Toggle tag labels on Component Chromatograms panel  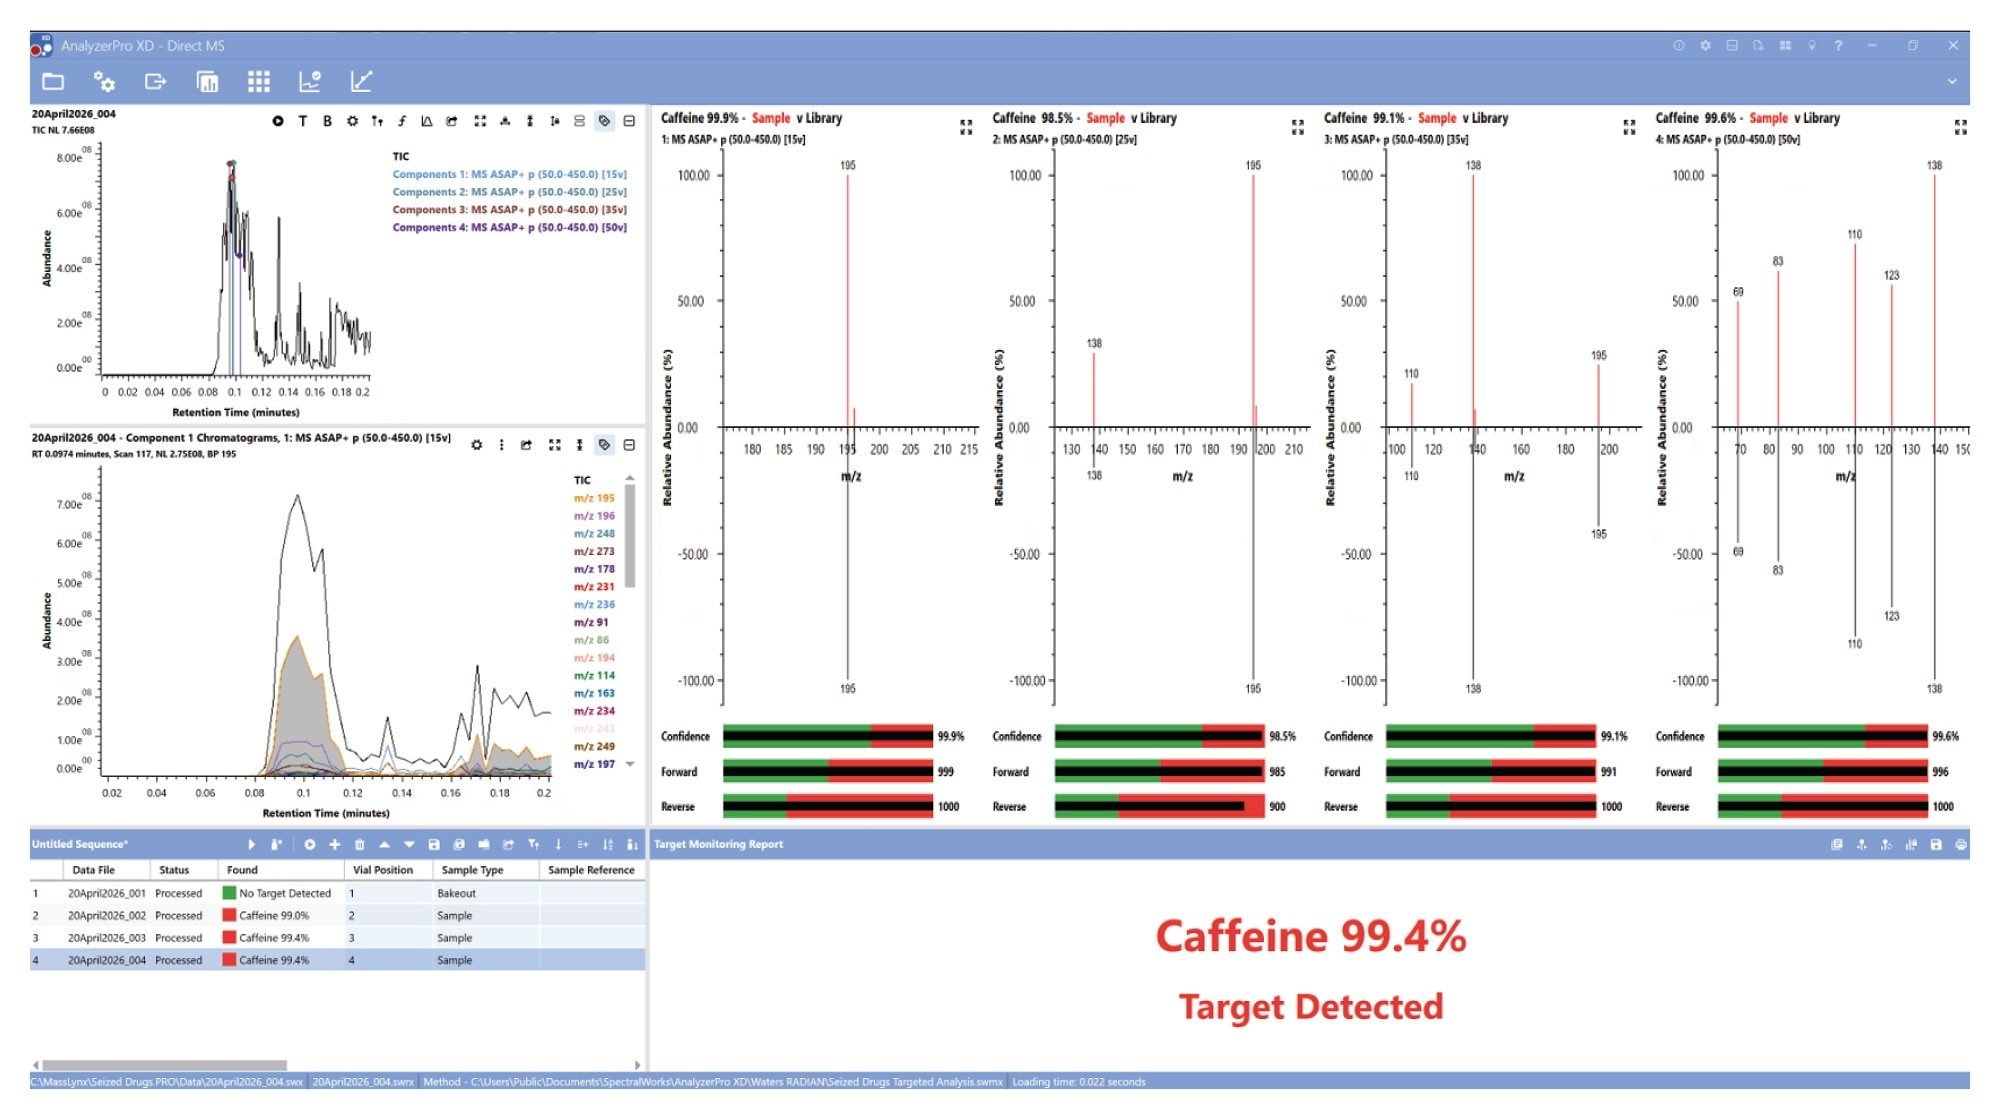click(x=604, y=445)
